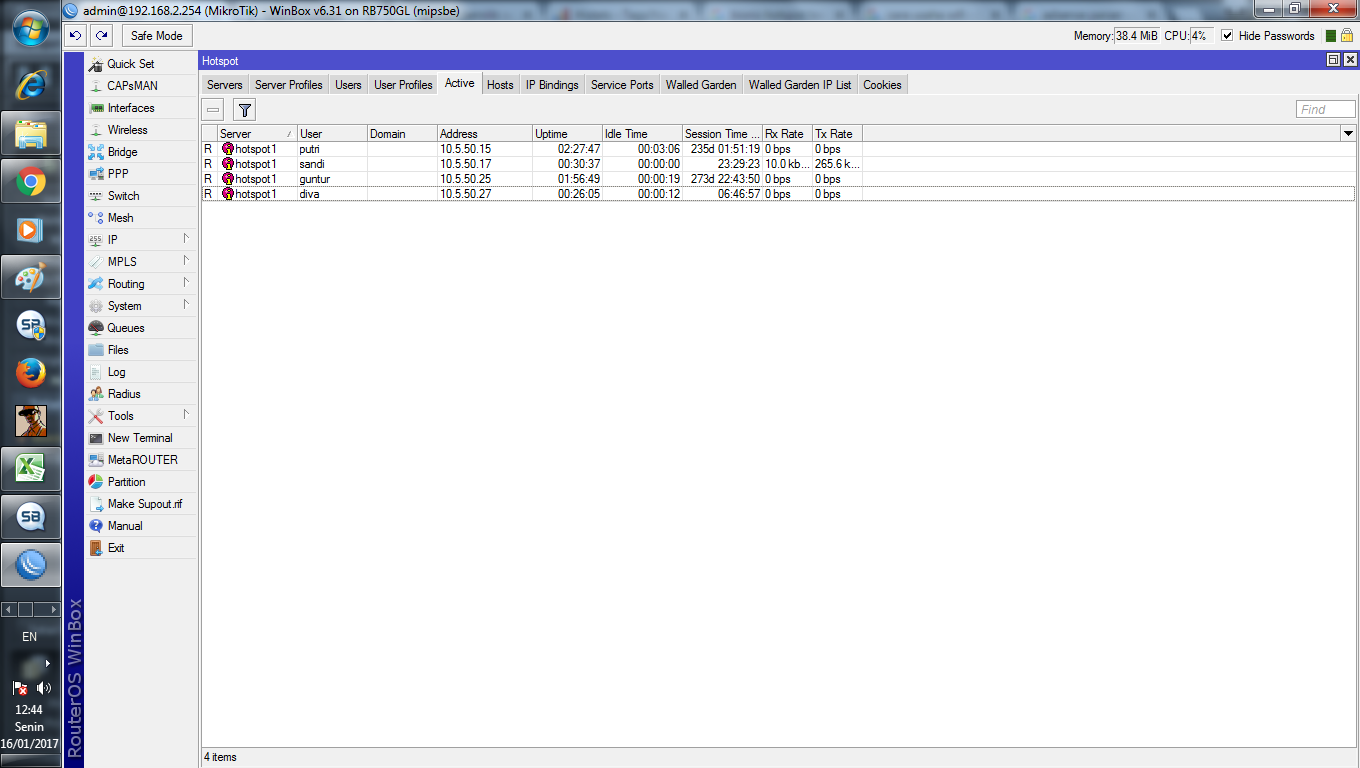
Task: Expand the IP submenu
Action: pyautogui.click(x=140, y=240)
